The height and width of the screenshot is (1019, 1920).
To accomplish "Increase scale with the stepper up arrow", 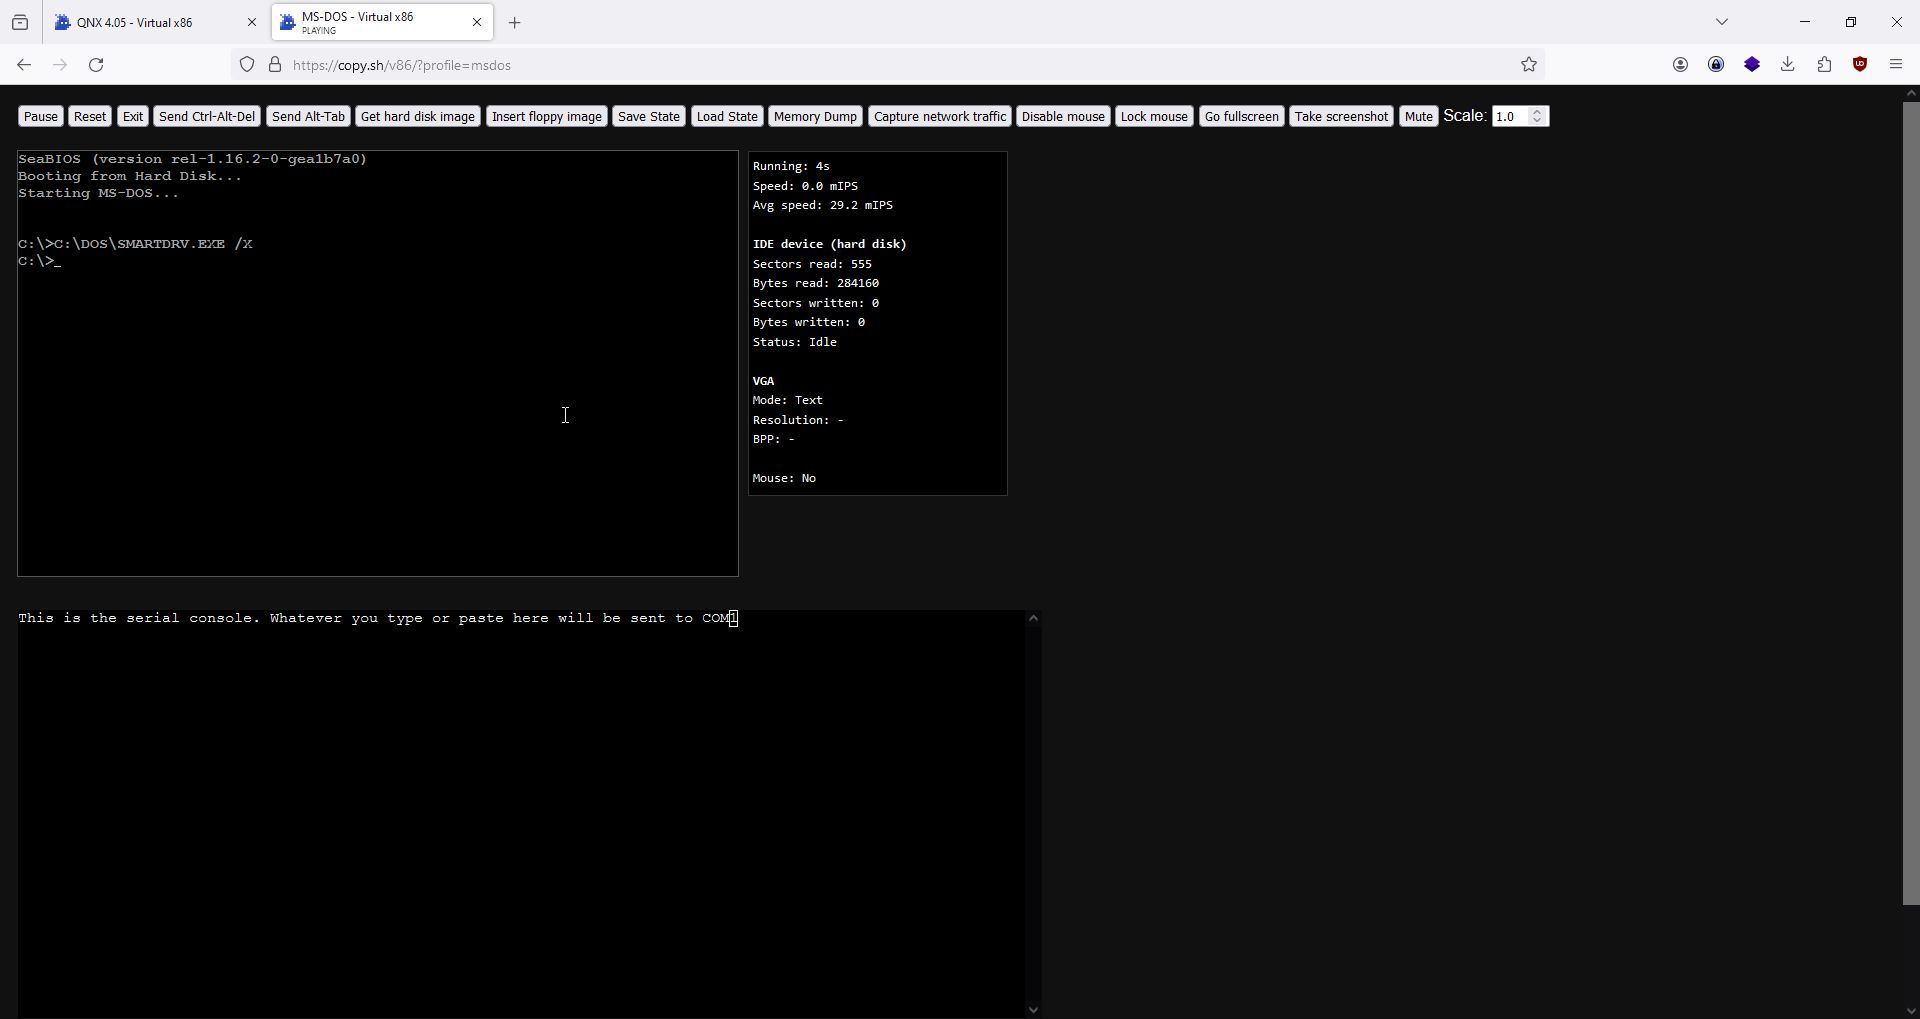I will (x=1538, y=112).
